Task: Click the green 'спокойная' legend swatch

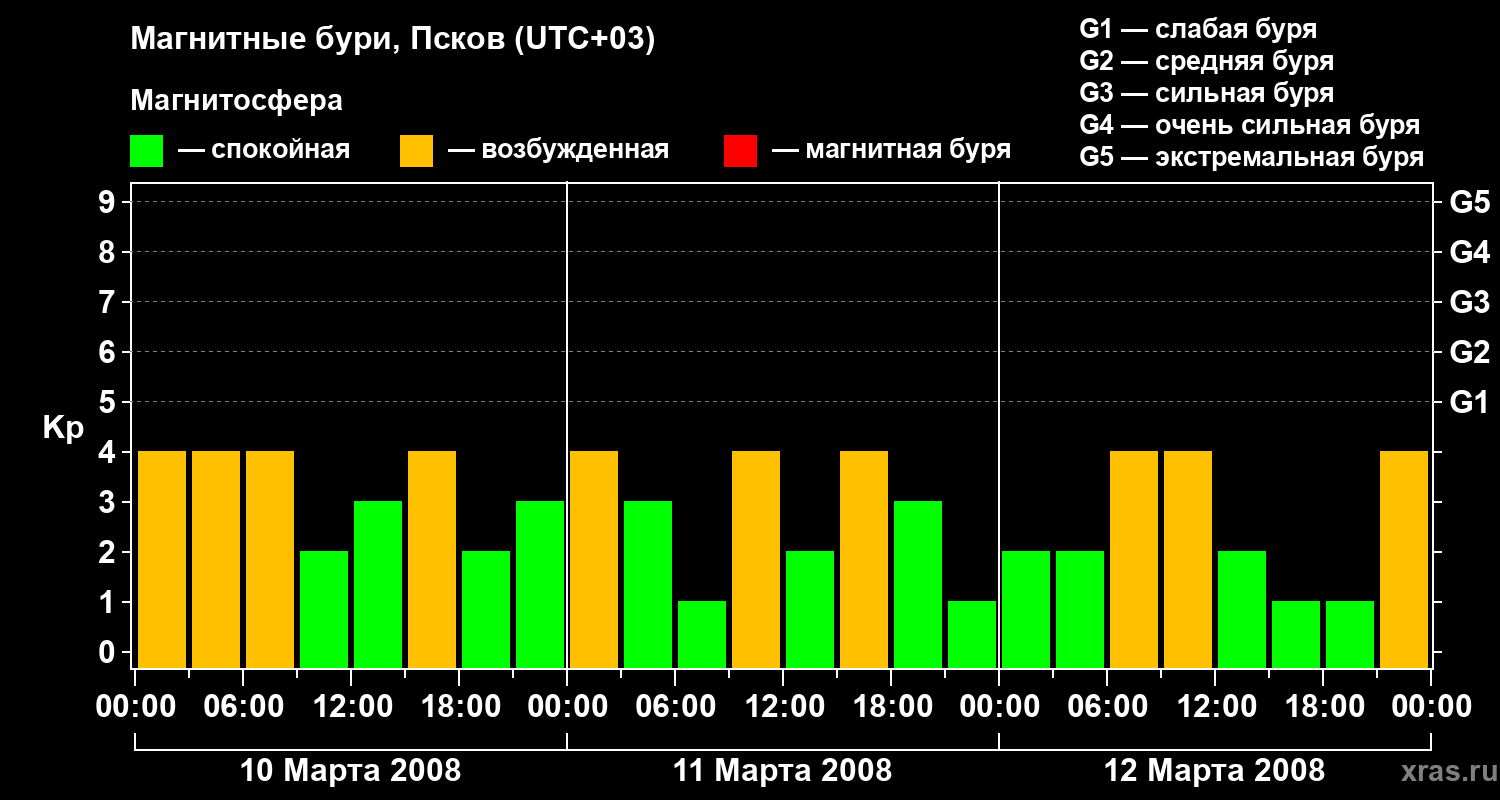Action: [146, 151]
